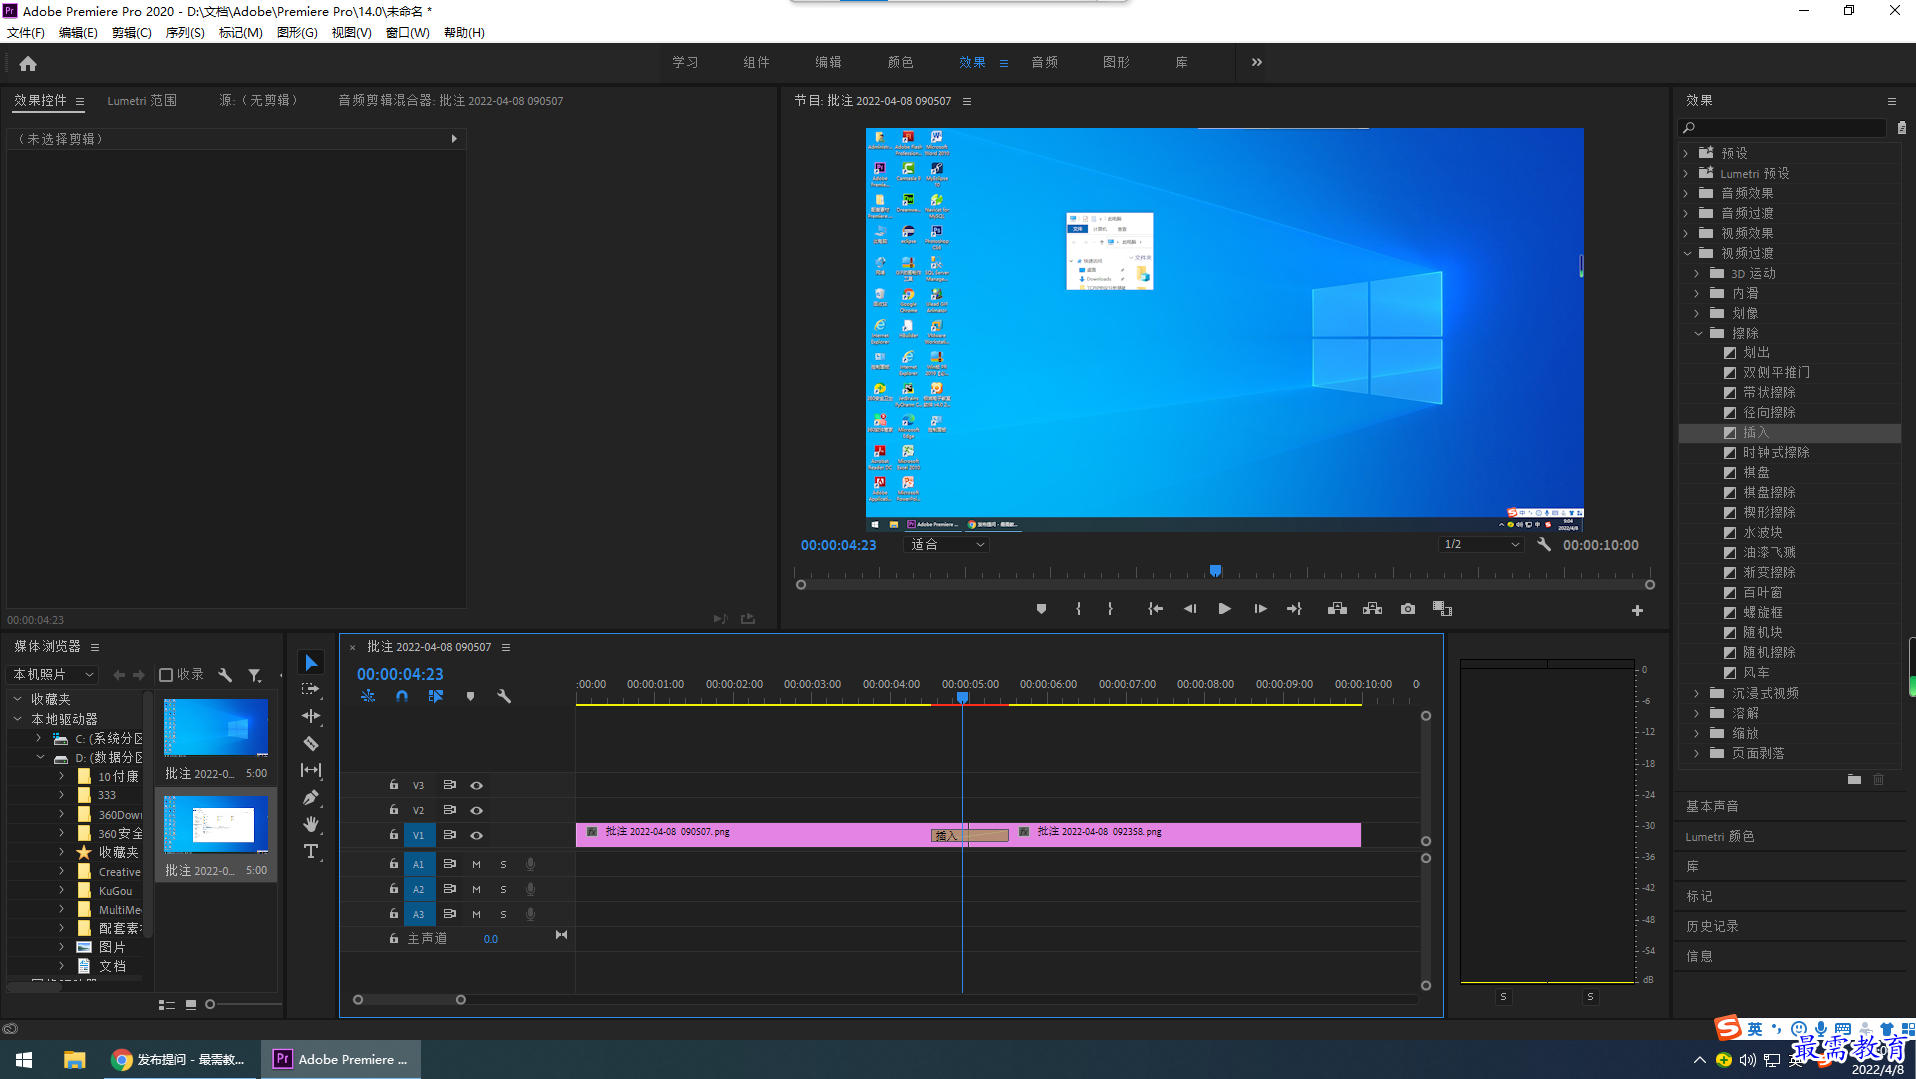Click Mark Out bracket icon
This screenshot has width=1916, height=1079.
[1110, 609]
